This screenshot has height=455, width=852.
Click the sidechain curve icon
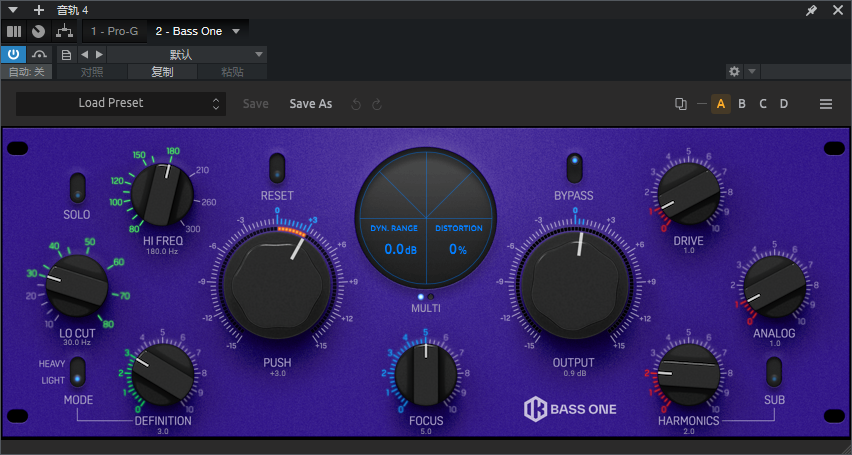39,54
